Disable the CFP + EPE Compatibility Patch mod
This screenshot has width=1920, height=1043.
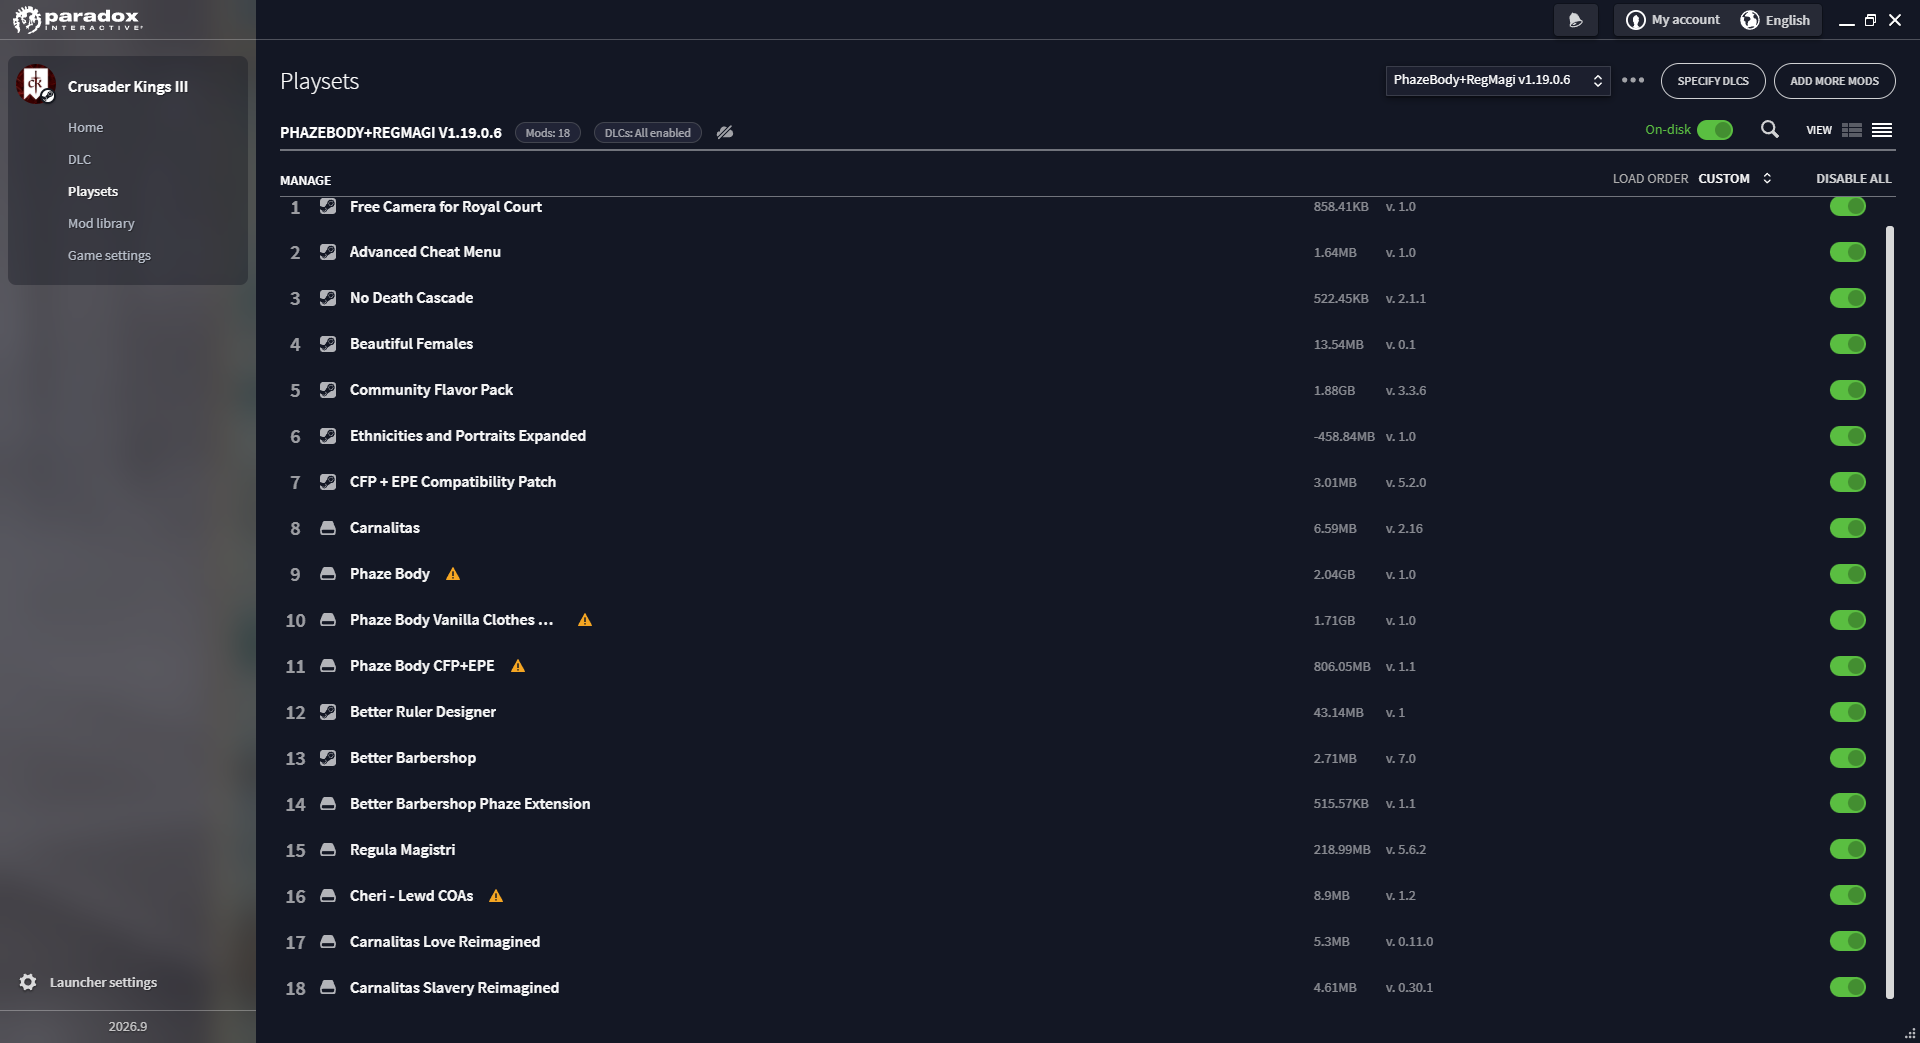coord(1848,482)
